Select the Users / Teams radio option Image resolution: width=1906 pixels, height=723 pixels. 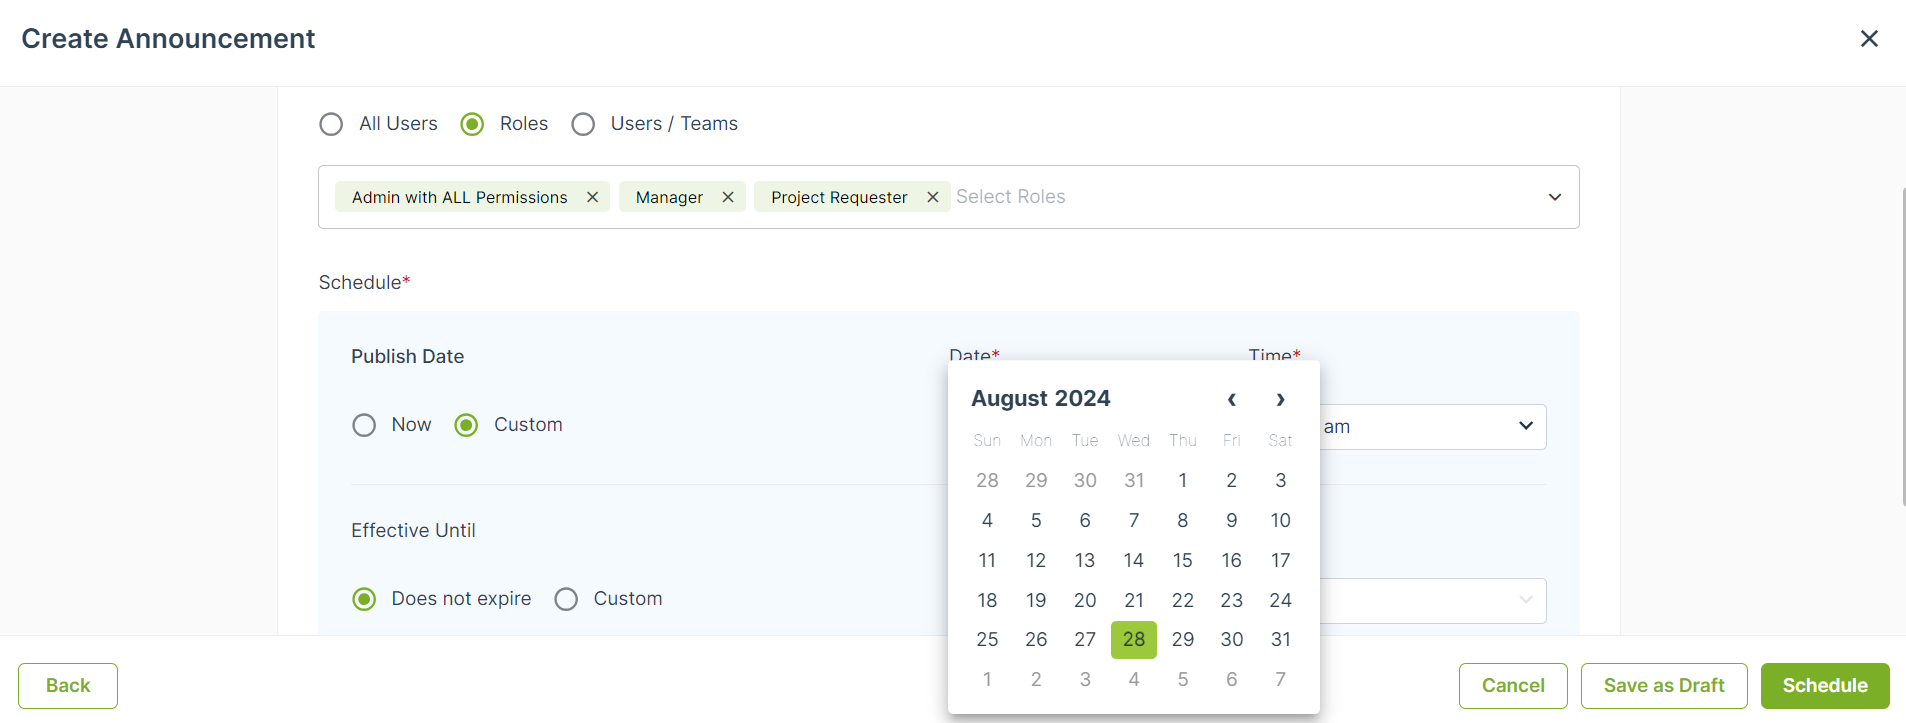point(583,124)
